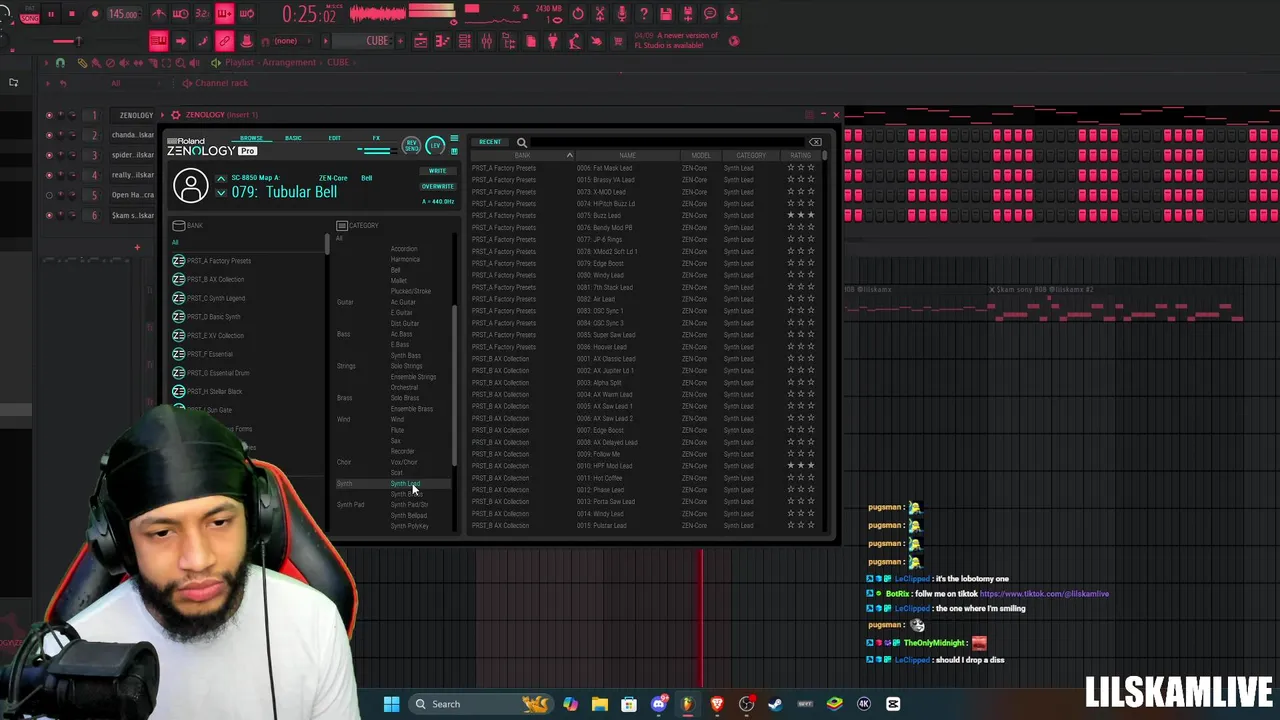Screen dimensions: 1280x720
Task: Sort tone list by BANK column header
Action: click(x=523, y=155)
